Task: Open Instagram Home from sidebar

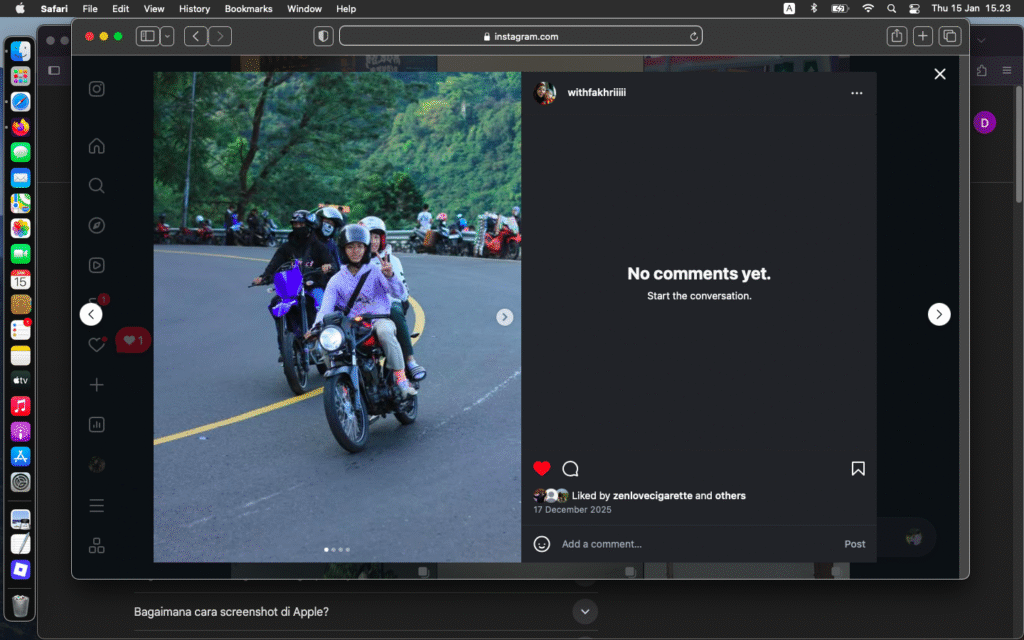Action: point(97,146)
